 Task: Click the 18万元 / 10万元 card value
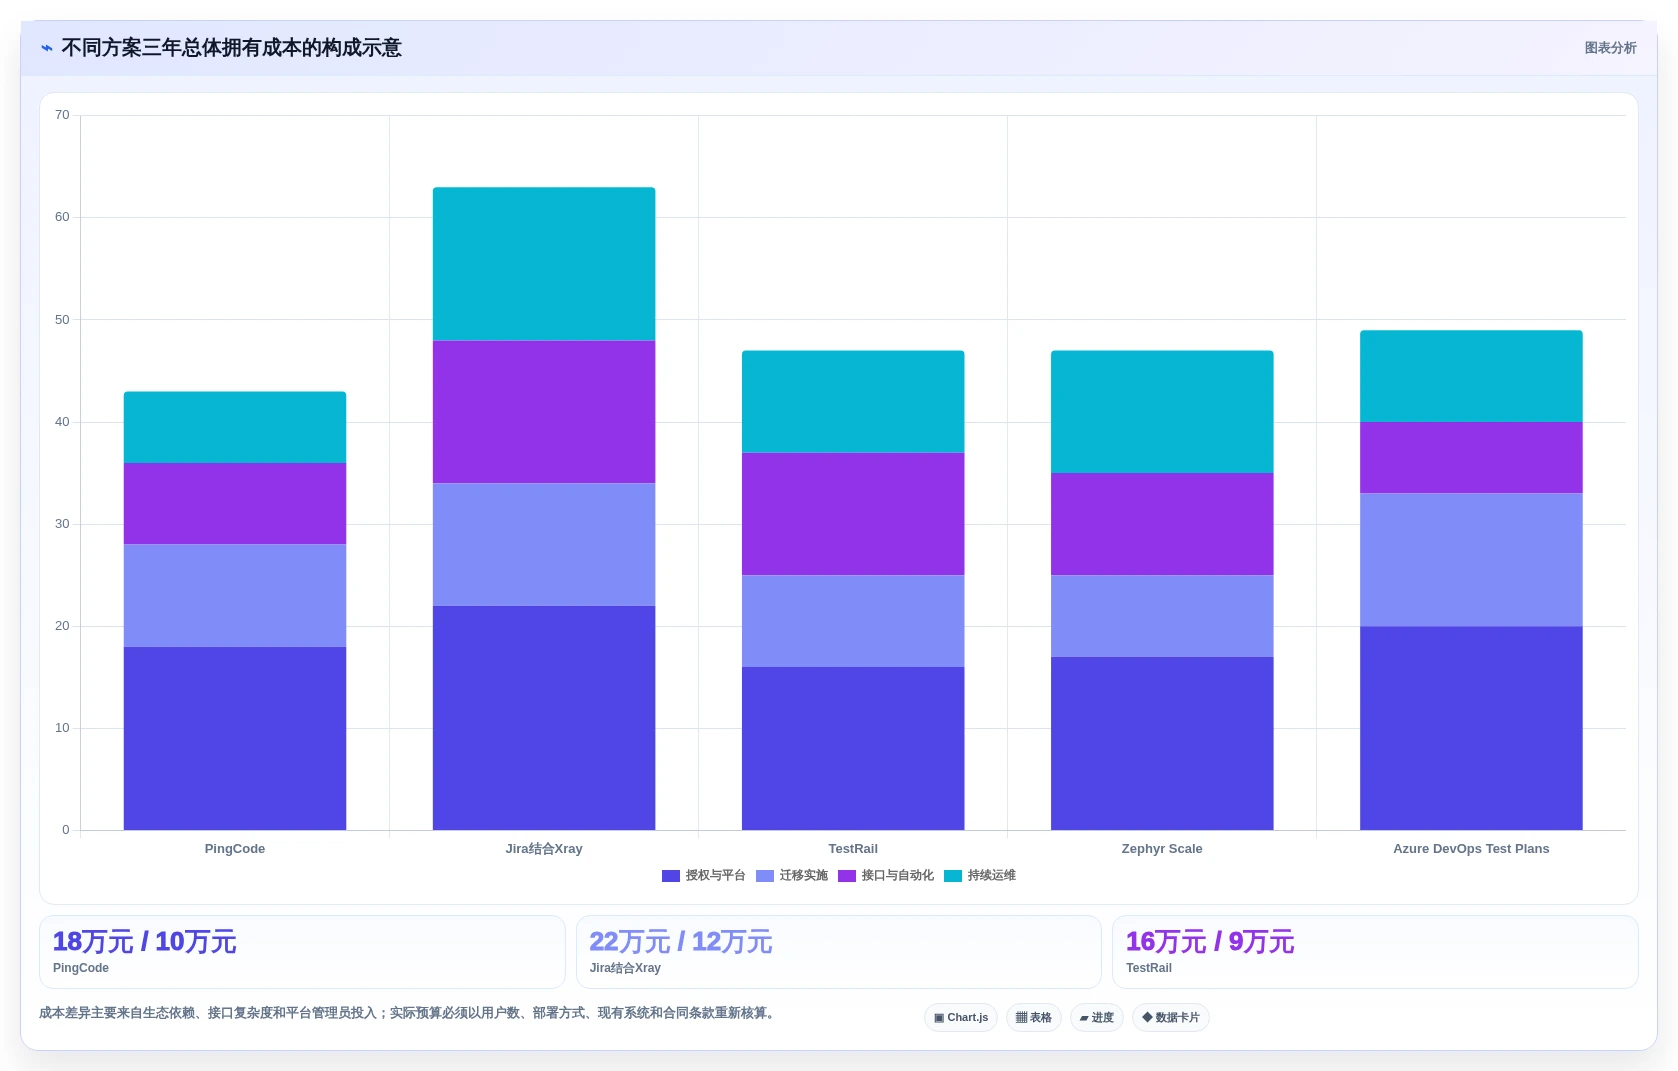coord(144,942)
